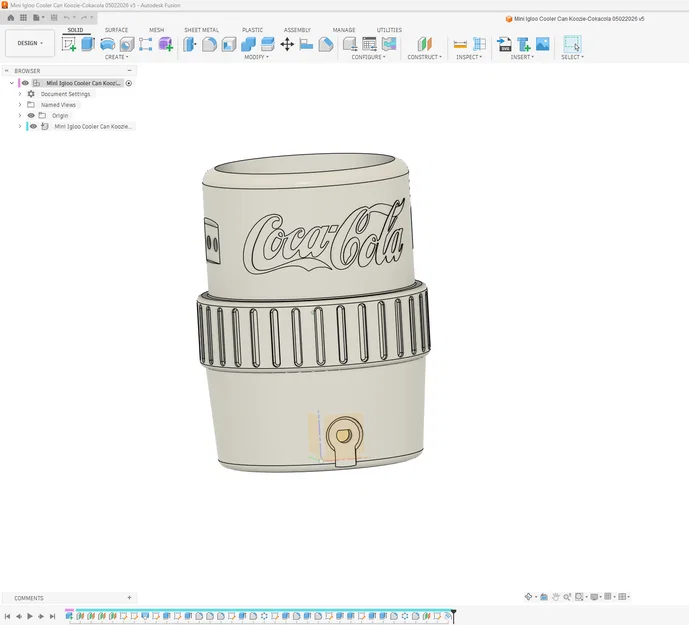Open the CONSTRUCT dropdown menu
Image resolution: width=689 pixels, height=625 pixels.
tap(424, 57)
